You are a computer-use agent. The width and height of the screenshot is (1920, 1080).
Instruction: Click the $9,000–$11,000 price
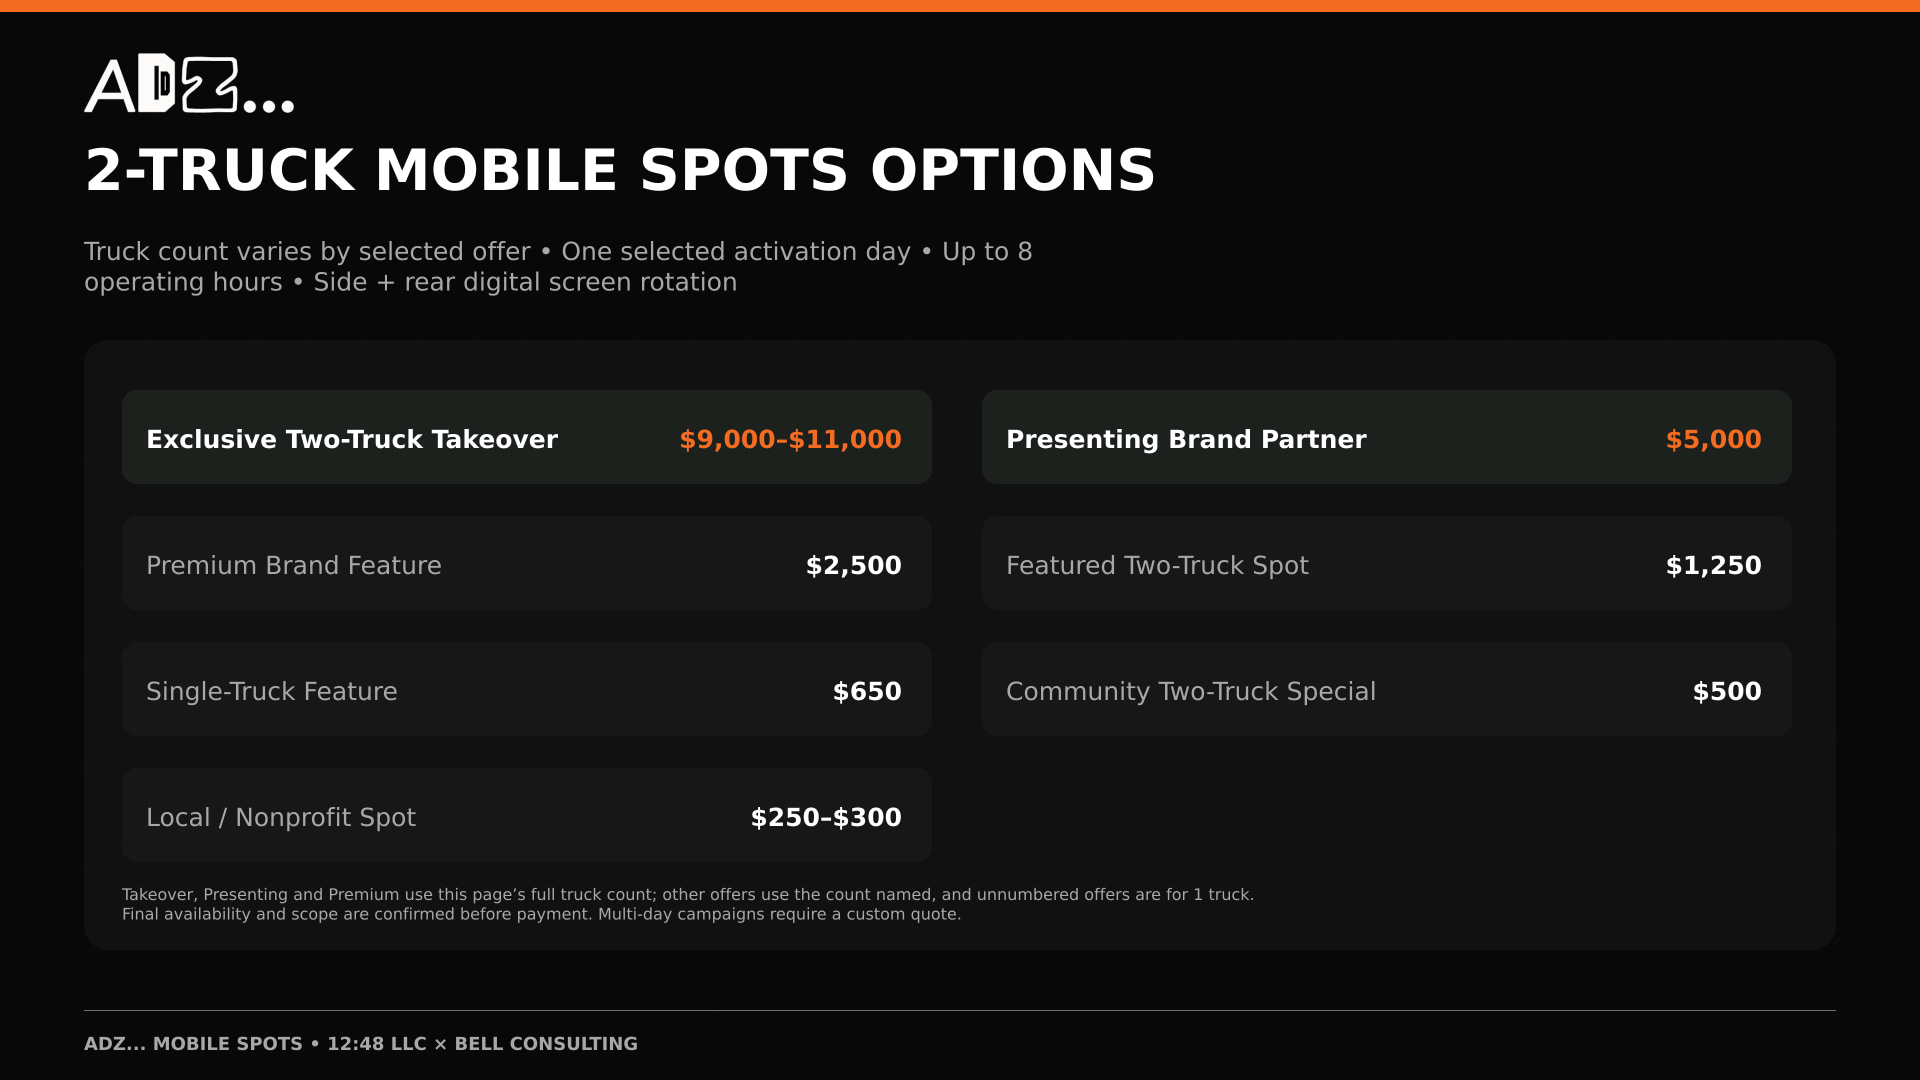pos(790,439)
